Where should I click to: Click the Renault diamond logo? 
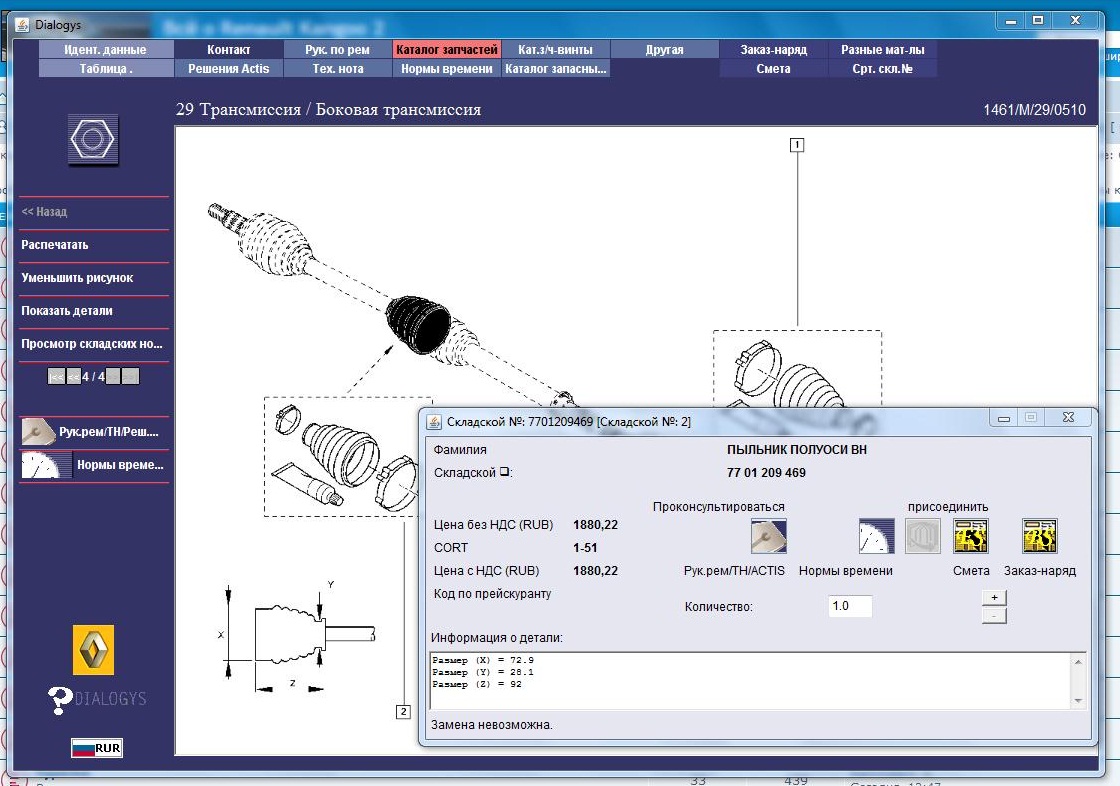click(93, 650)
